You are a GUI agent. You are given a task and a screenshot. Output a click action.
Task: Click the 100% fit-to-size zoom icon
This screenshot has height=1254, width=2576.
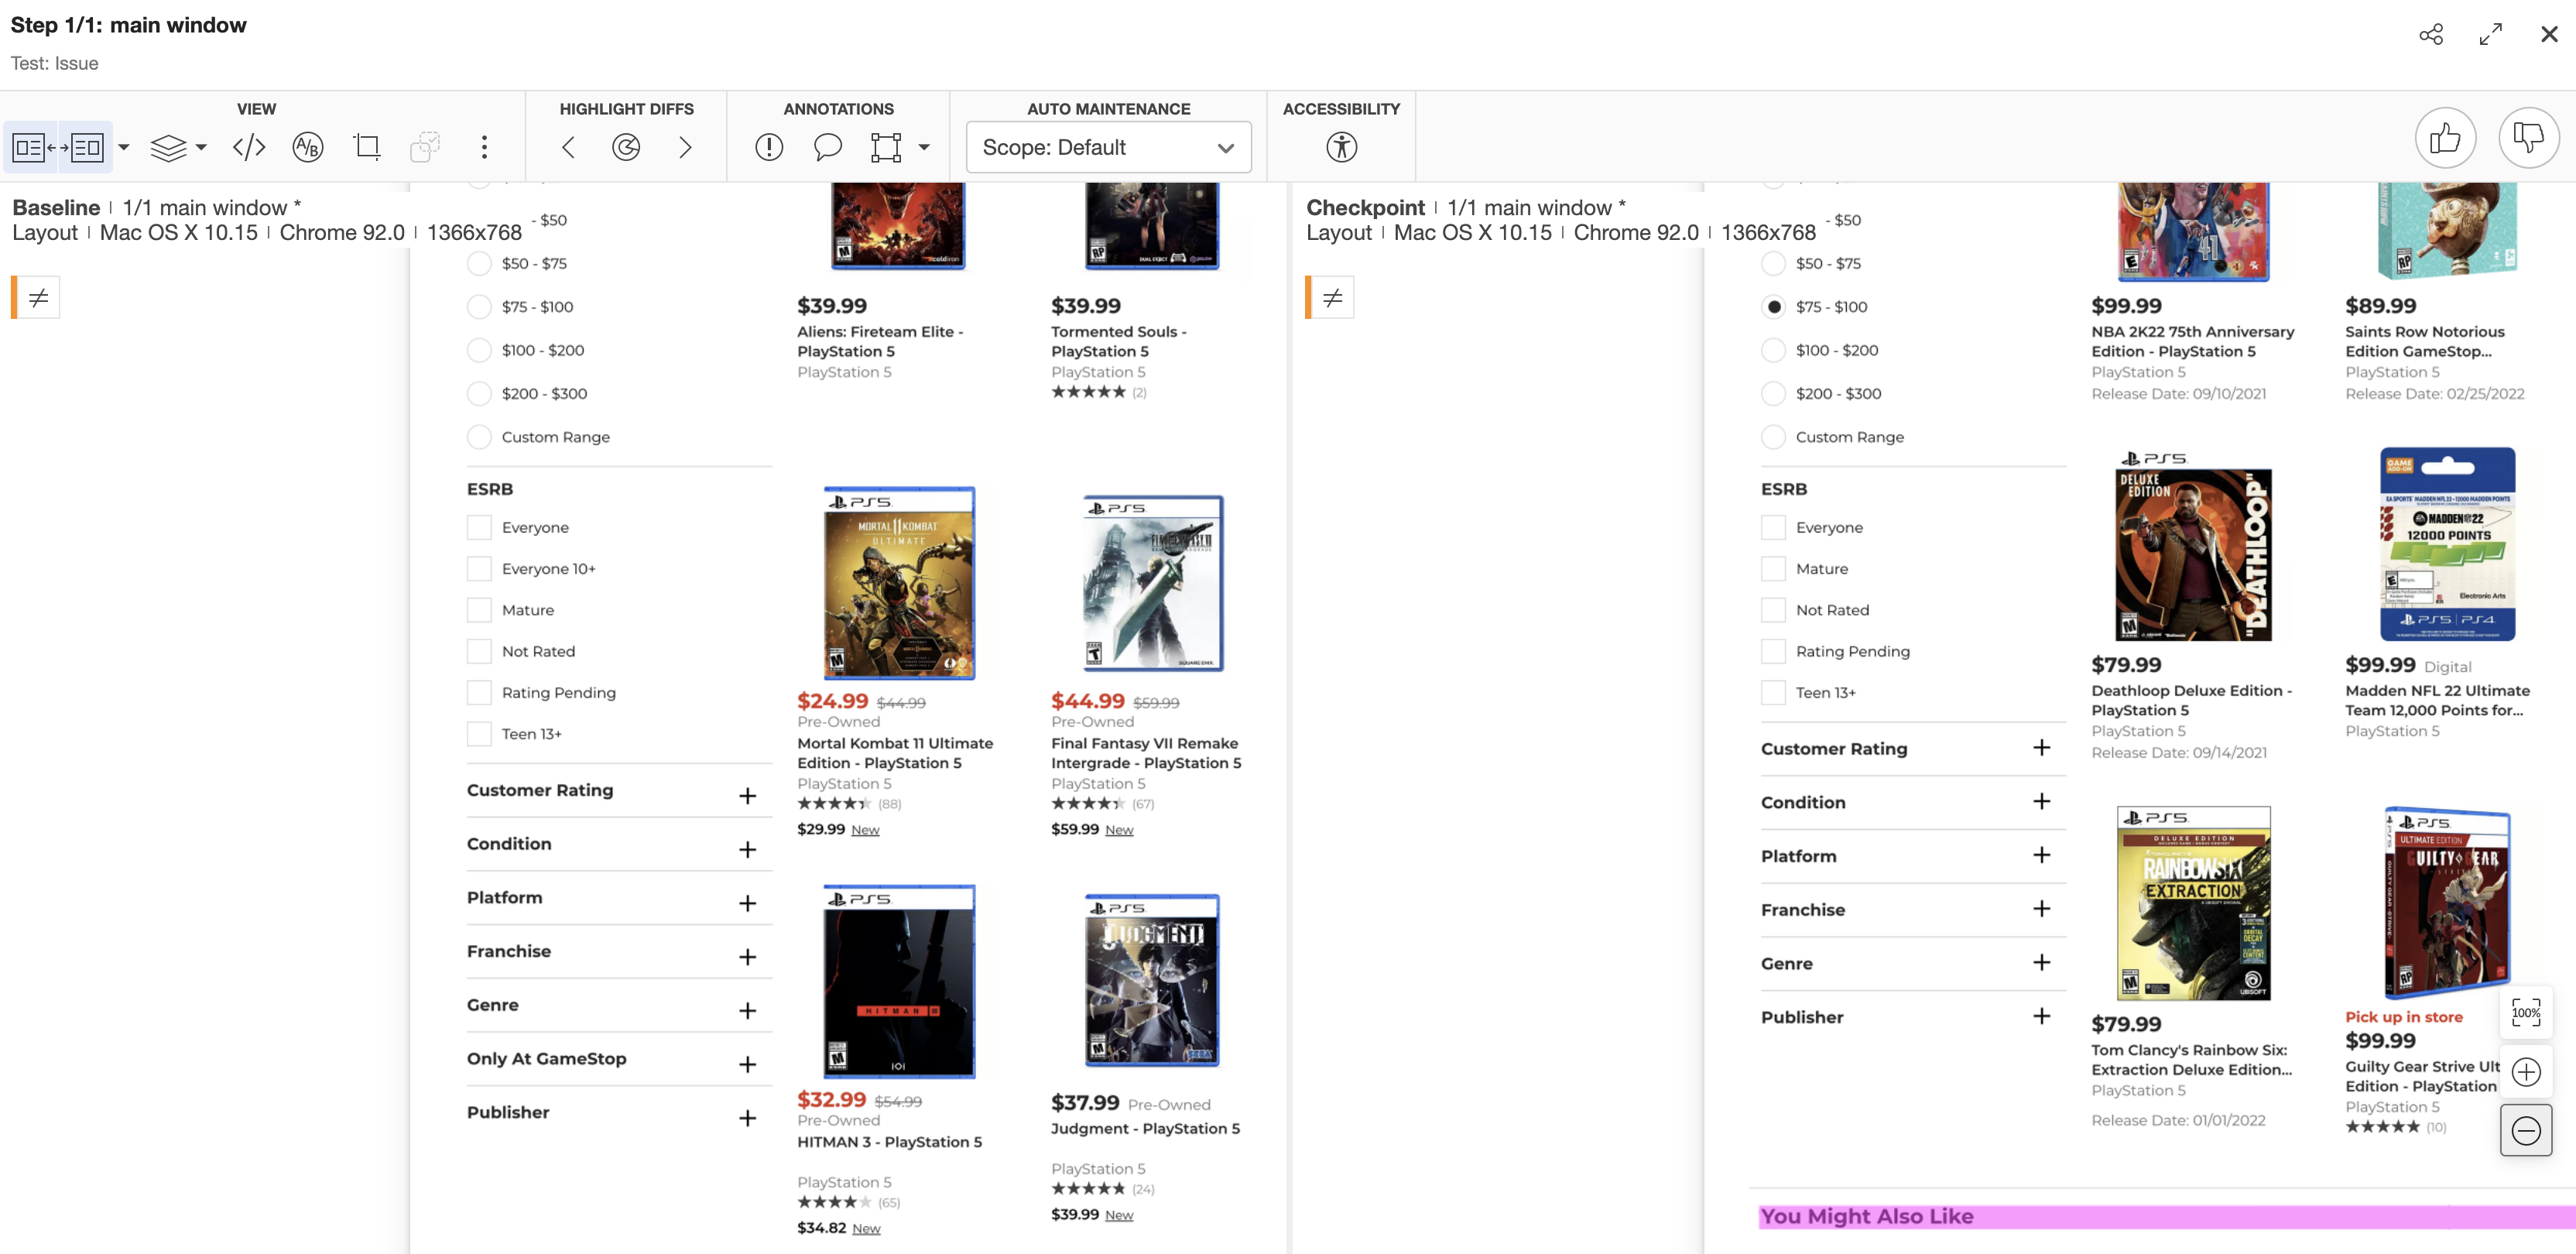2526,1013
